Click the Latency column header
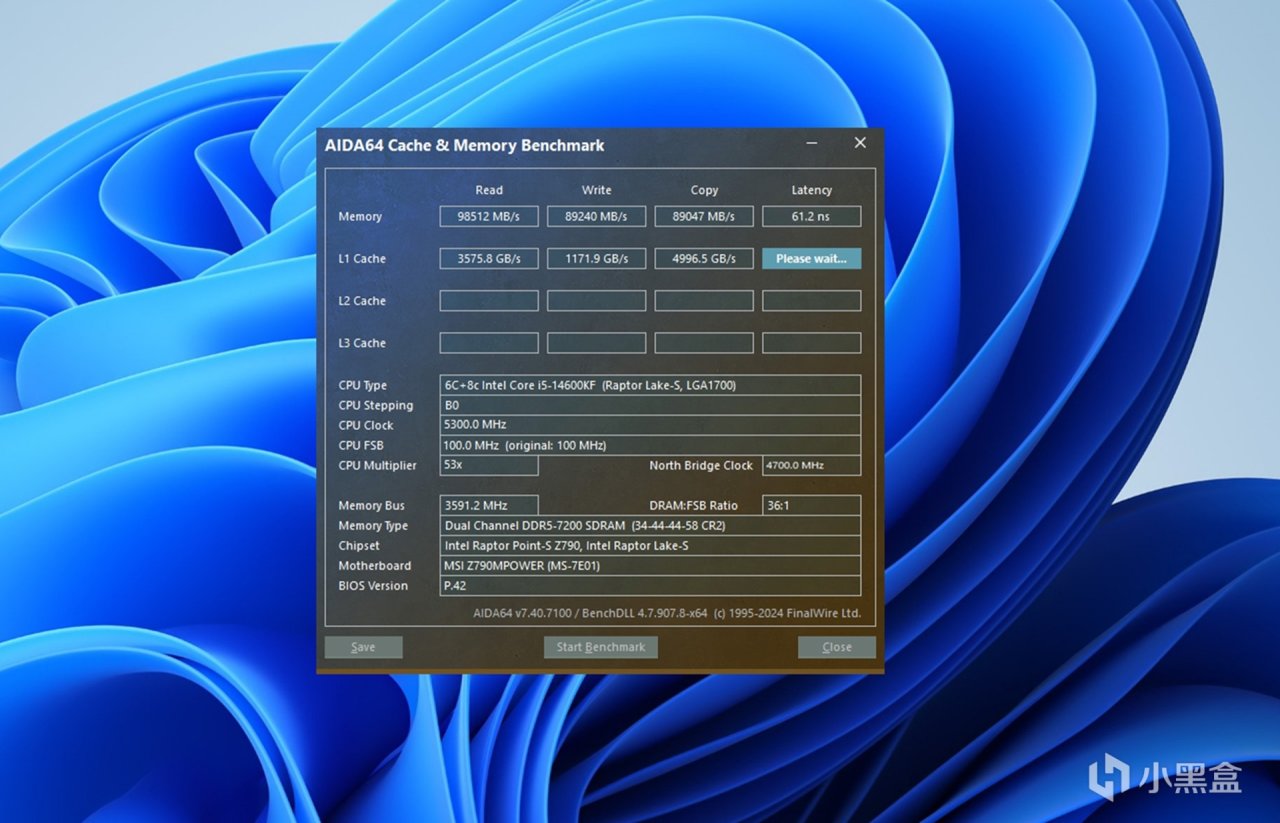 click(812, 190)
